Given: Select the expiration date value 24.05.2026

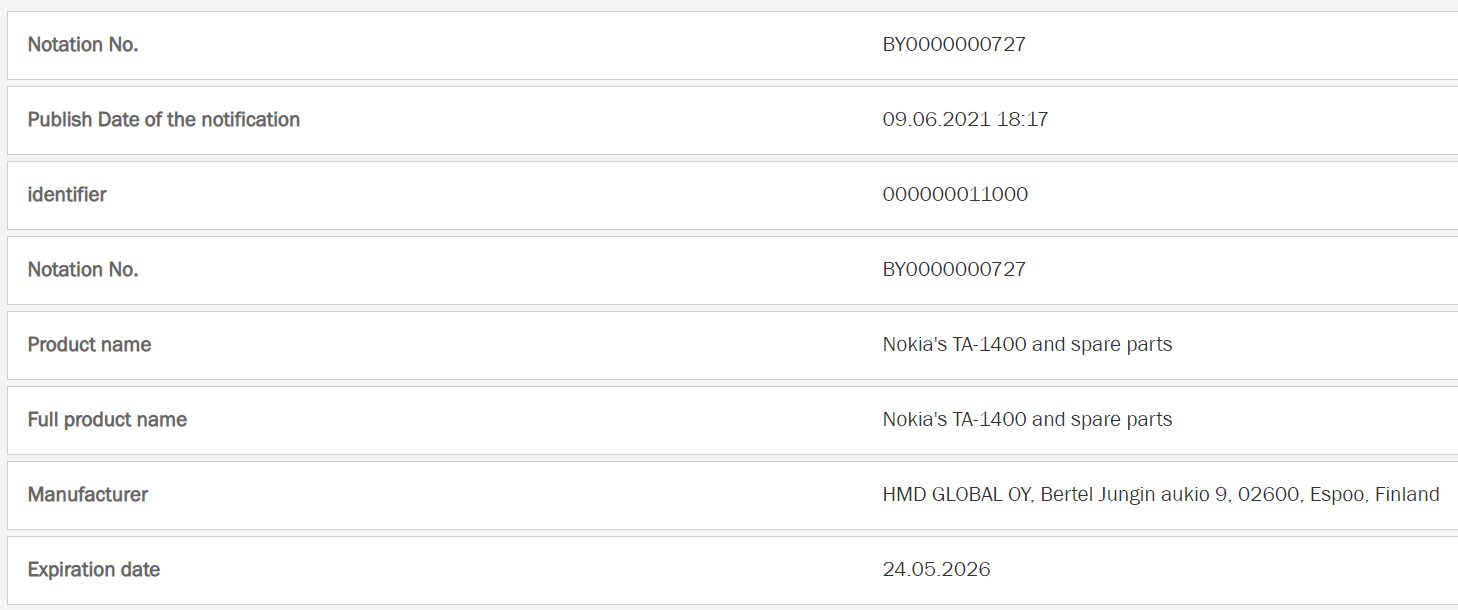Looking at the screenshot, I should pyautogui.click(x=936, y=570).
